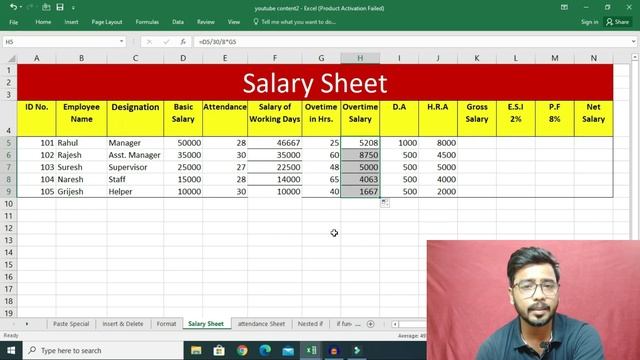Open the Page Layout ribbon tab
This screenshot has width=640, height=360.
point(107,22)
